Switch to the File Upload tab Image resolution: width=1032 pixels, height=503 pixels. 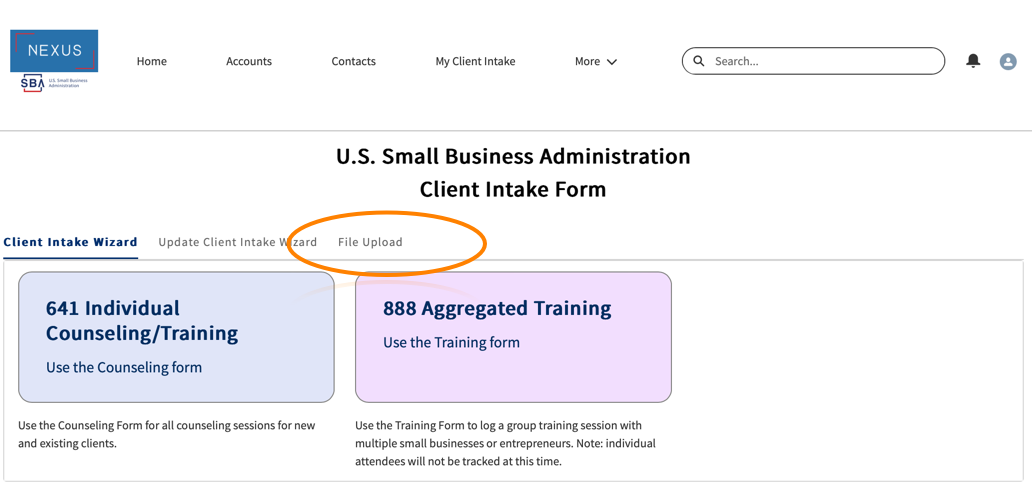coord(370,242)
